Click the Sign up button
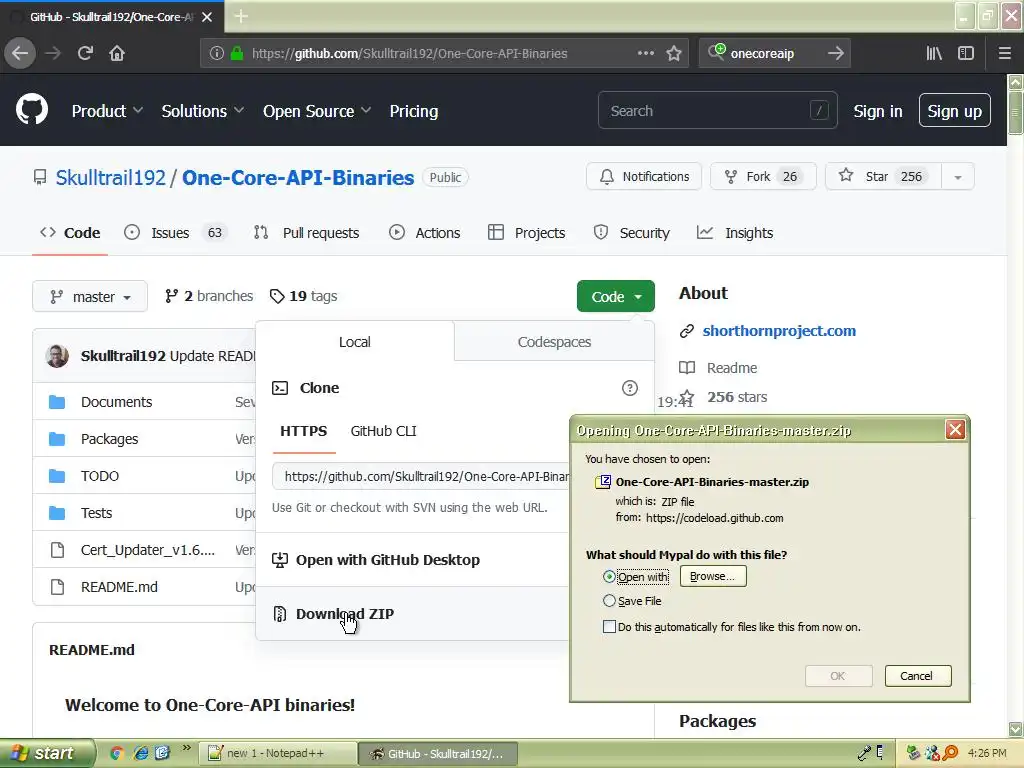The height and width of the screenshot is (768, 1024). pyautogui.click(x=954, y=110)
